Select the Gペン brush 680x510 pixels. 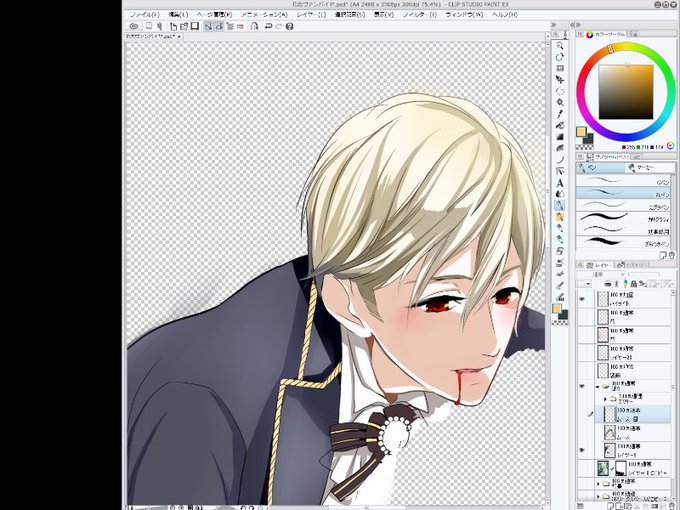[x=623, y=181]
